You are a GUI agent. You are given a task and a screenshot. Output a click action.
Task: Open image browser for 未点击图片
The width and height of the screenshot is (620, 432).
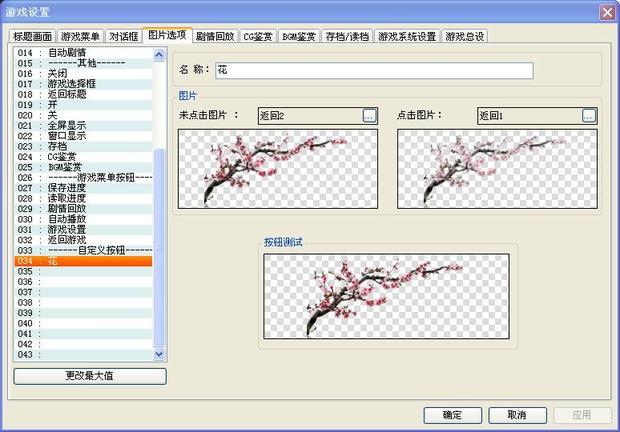pyautogui.click(x=369, y=116)
